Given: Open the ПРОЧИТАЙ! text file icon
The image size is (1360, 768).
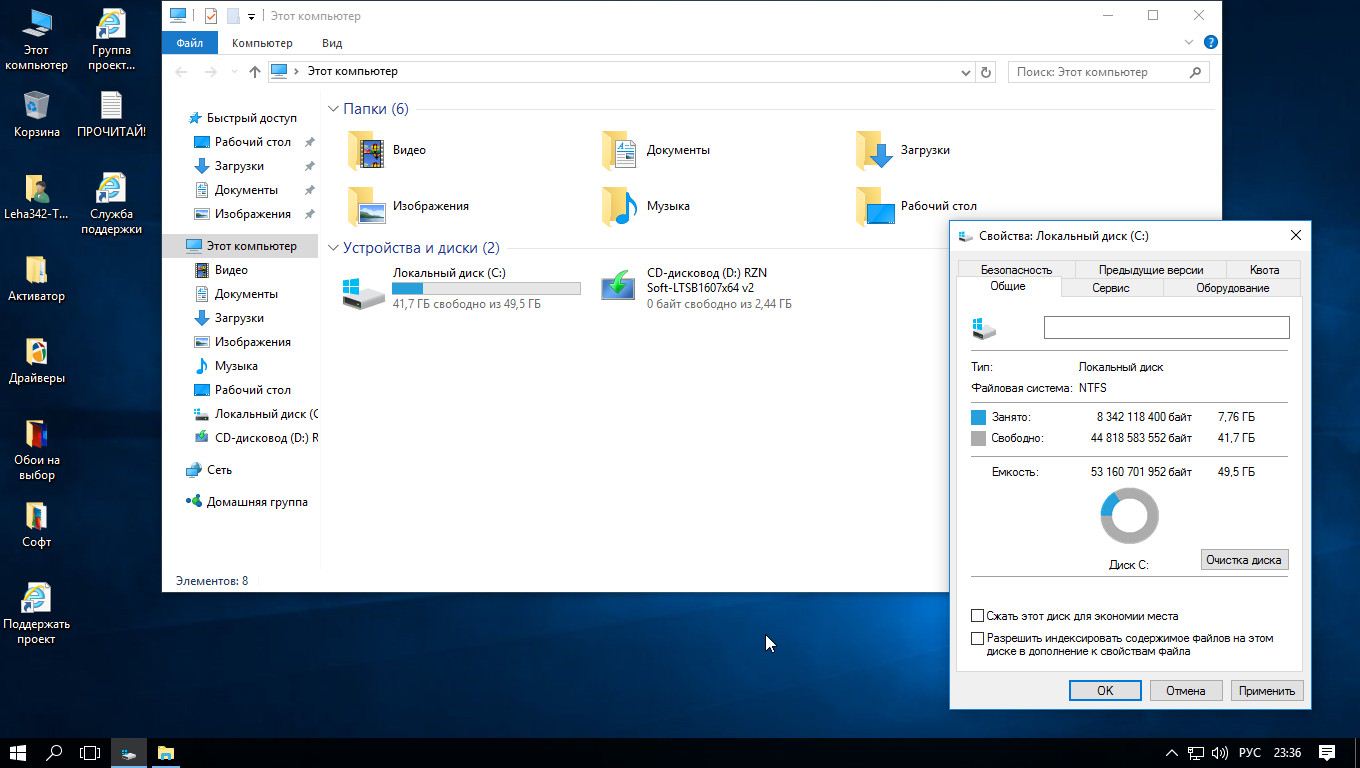Looking at the screenshot, I should [x=111, y=114].
